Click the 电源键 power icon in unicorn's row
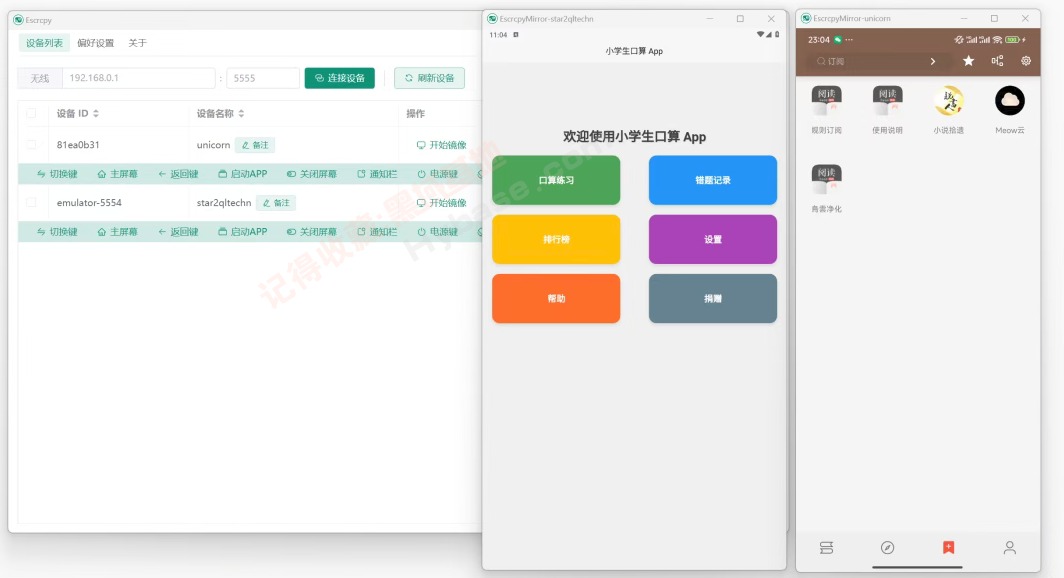Viewport: 1064px width, 578px height. 421,173
